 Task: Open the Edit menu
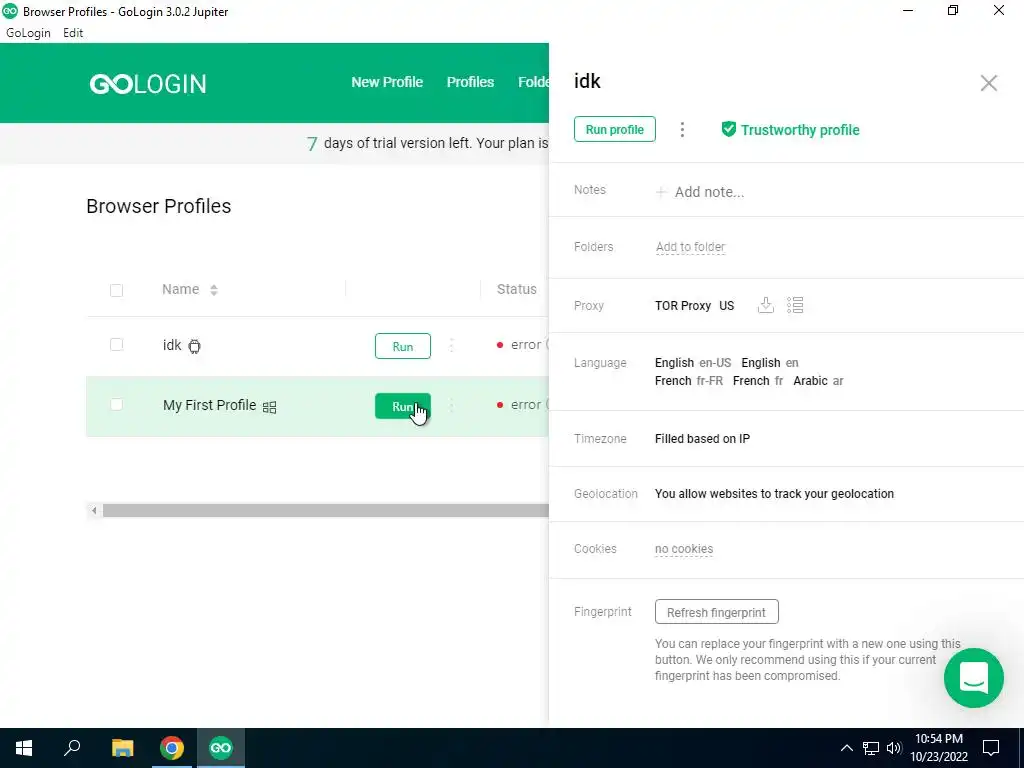[73, 33]
